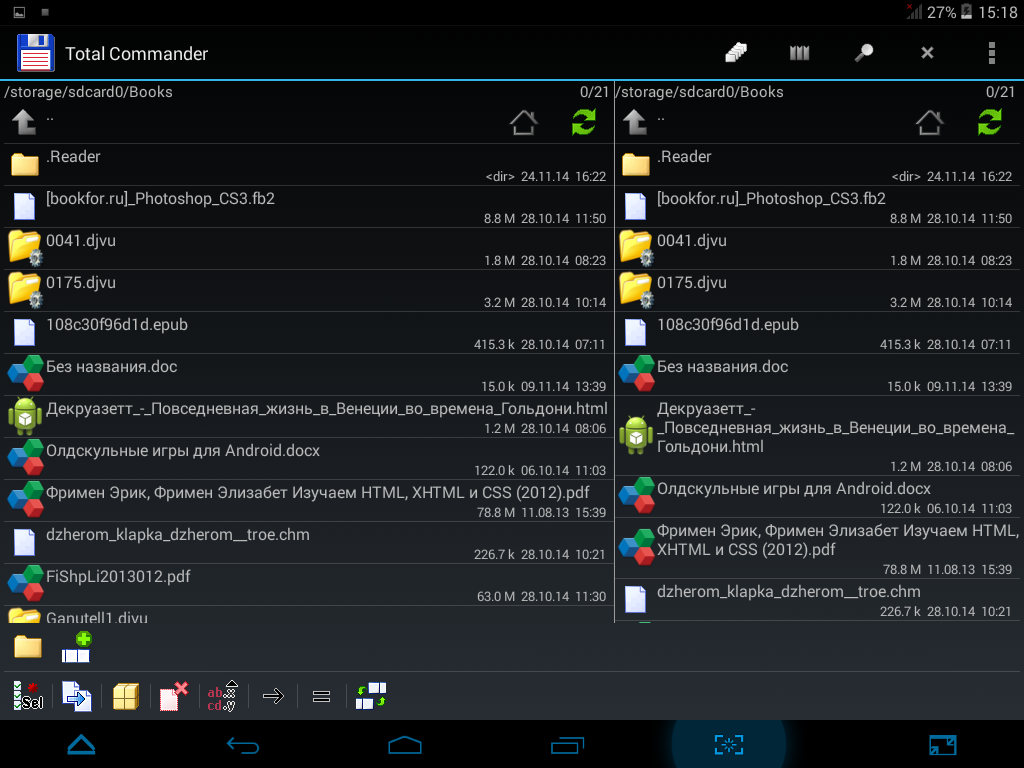The height and width of the screenshot is (768, 1024).
Task: Tap the screen resize nav bar icon
Action: click(x=942, y=745)
